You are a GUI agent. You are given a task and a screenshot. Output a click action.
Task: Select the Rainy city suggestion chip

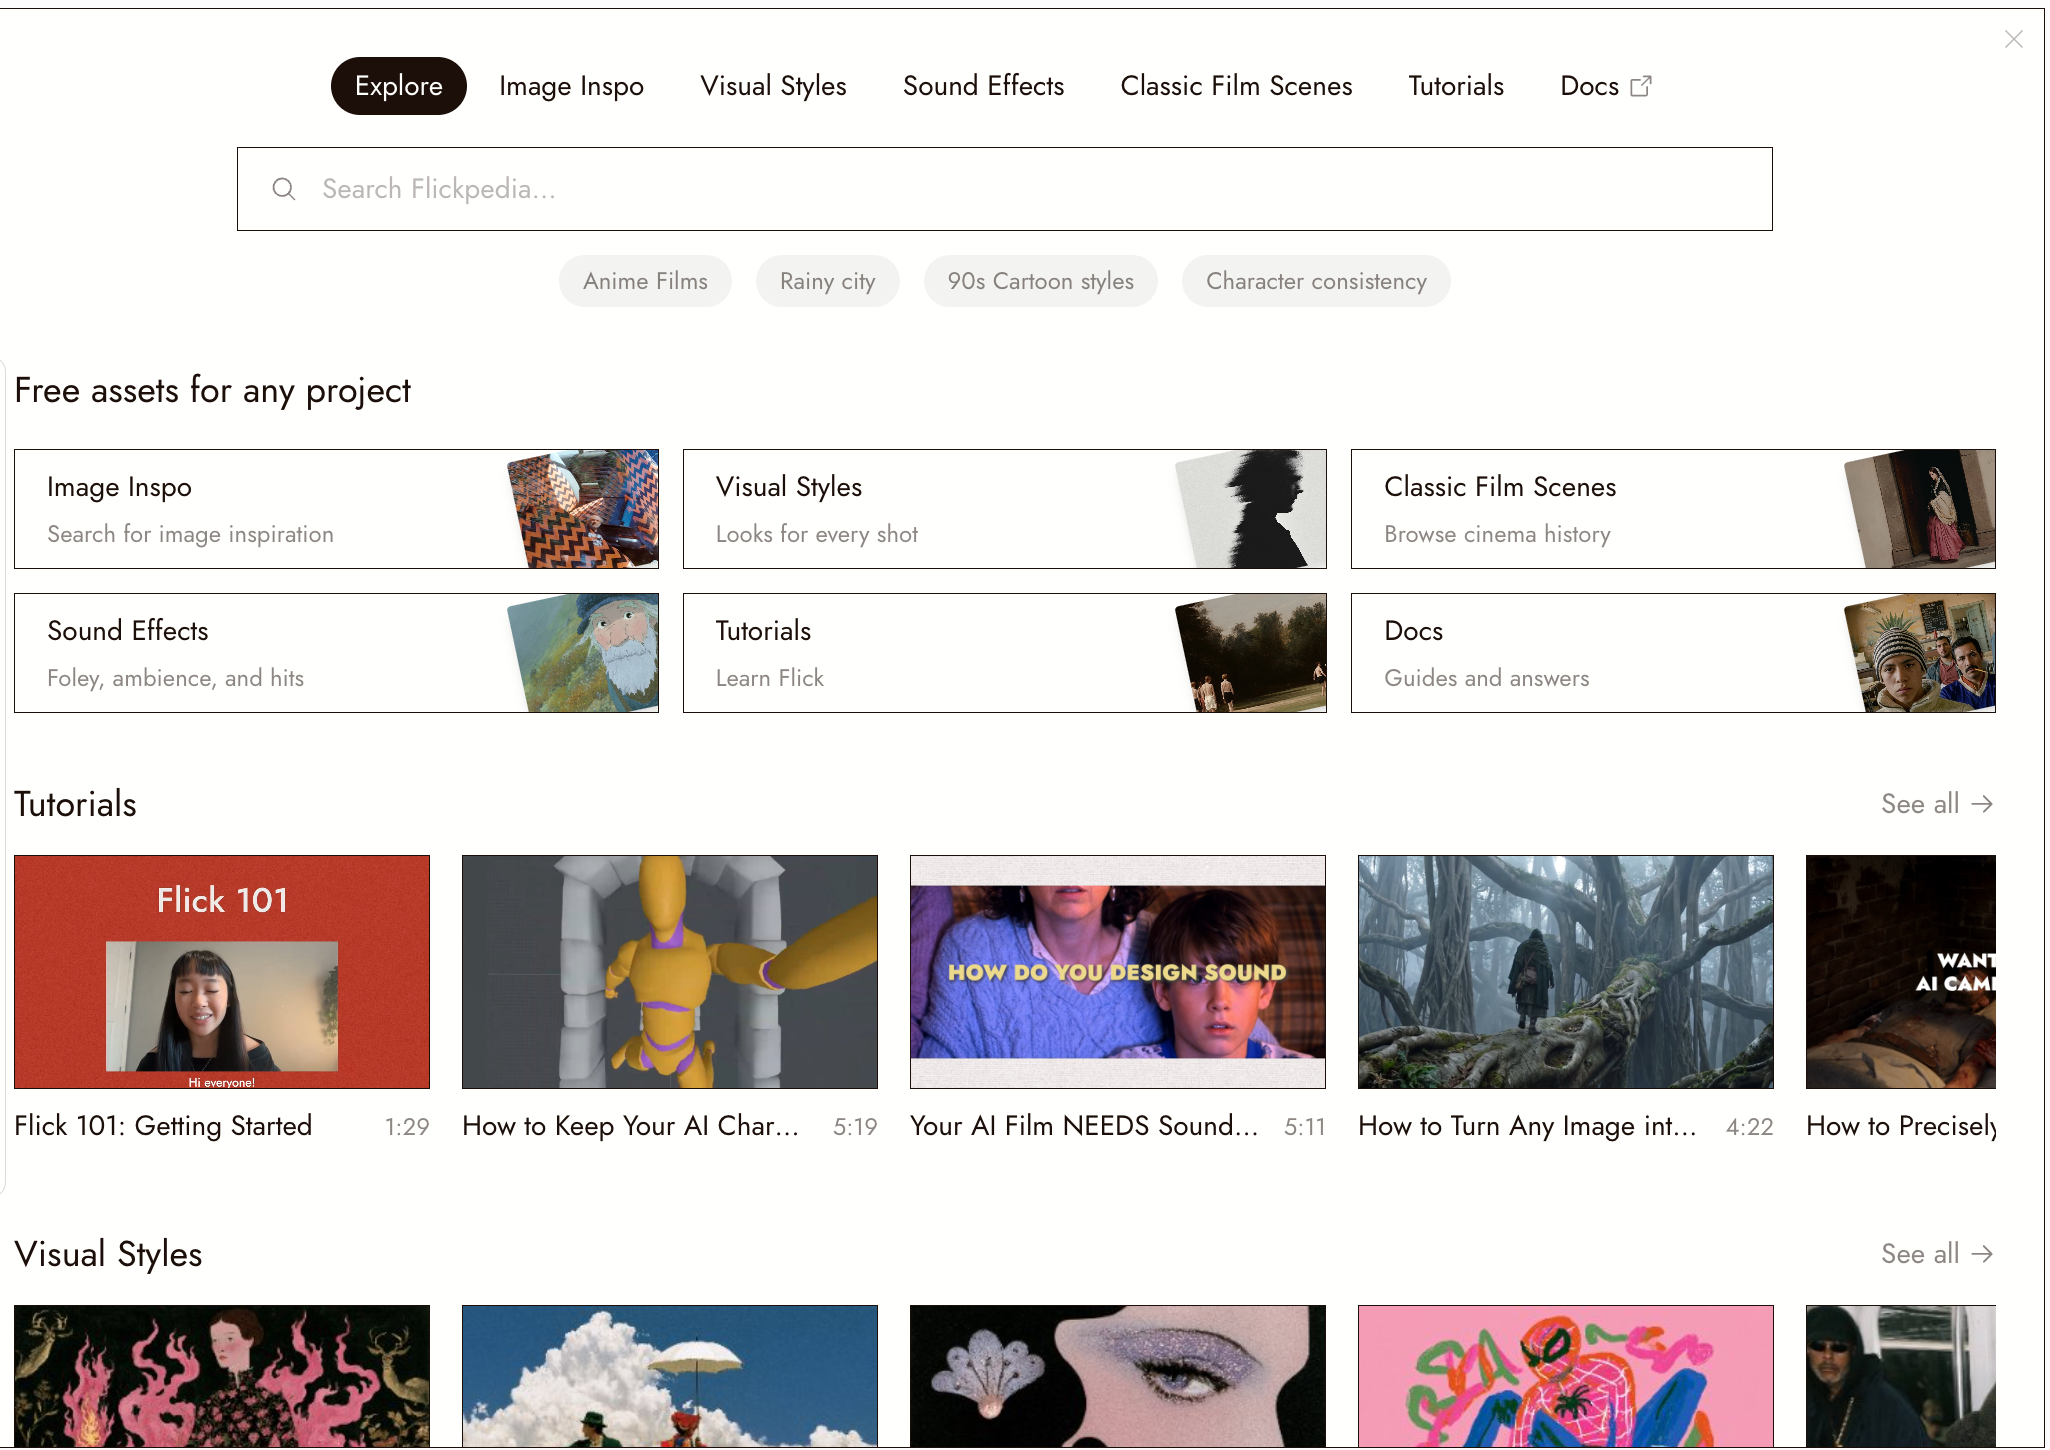point(827,281)
